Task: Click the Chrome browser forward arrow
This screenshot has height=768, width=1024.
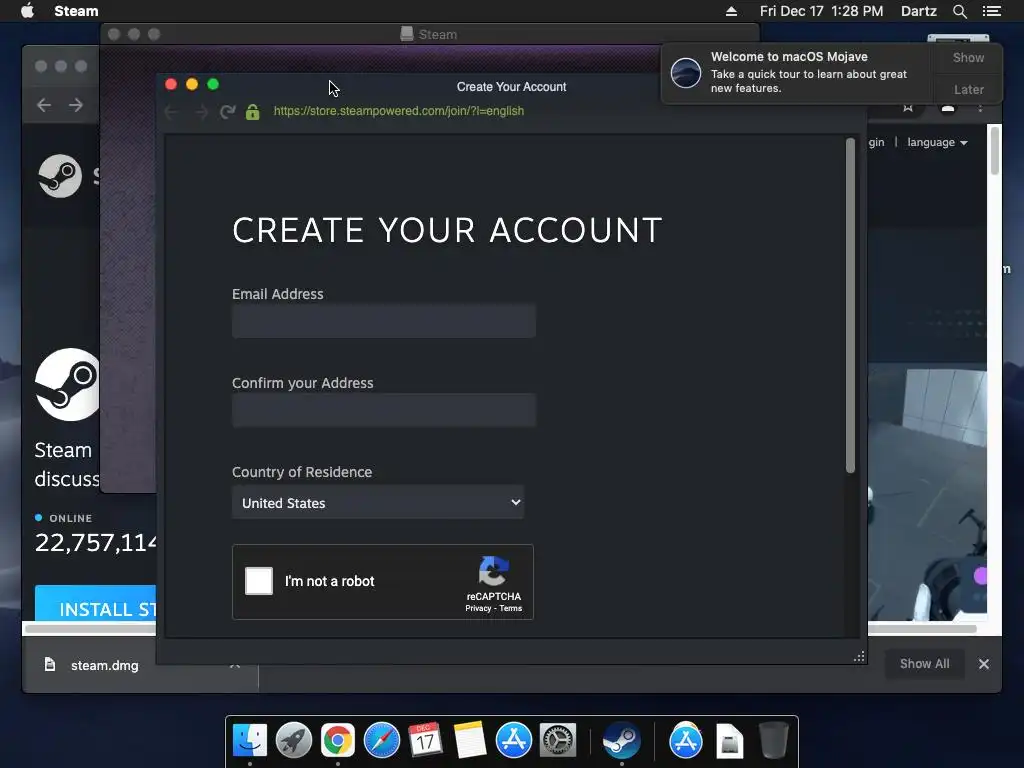Action: coord(76,104)
